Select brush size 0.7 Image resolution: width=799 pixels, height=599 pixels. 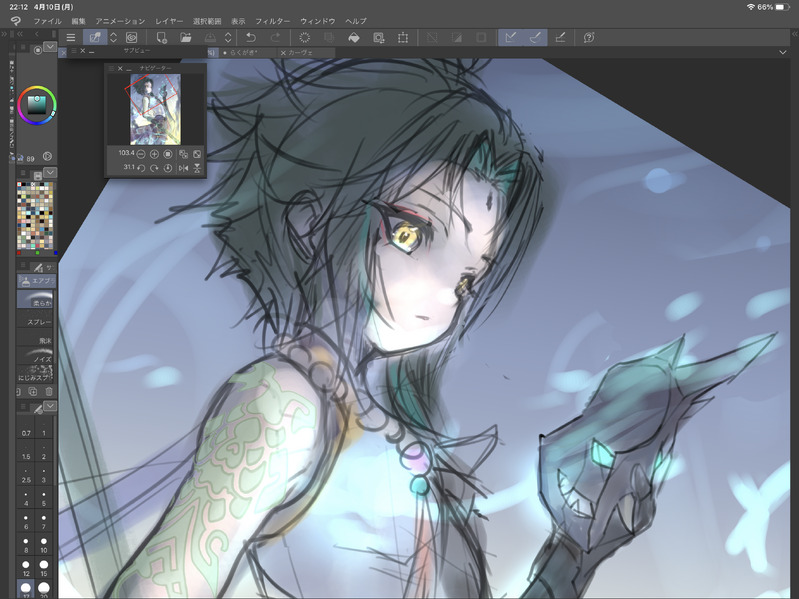(x=26, y=428)
